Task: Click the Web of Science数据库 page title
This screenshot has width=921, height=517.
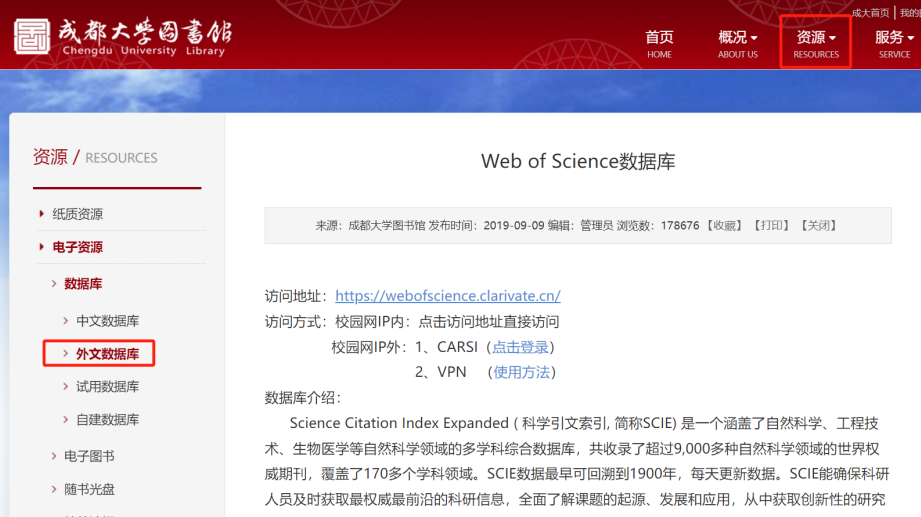Action: tap(578, 161)
